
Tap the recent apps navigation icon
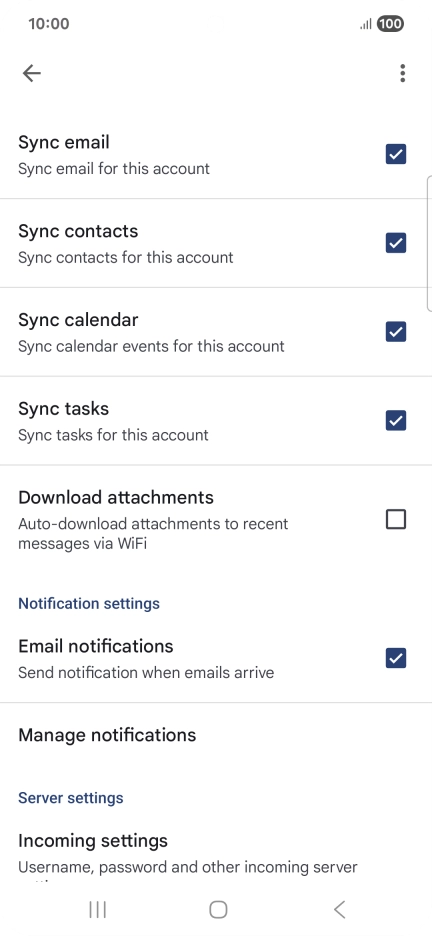97,909
